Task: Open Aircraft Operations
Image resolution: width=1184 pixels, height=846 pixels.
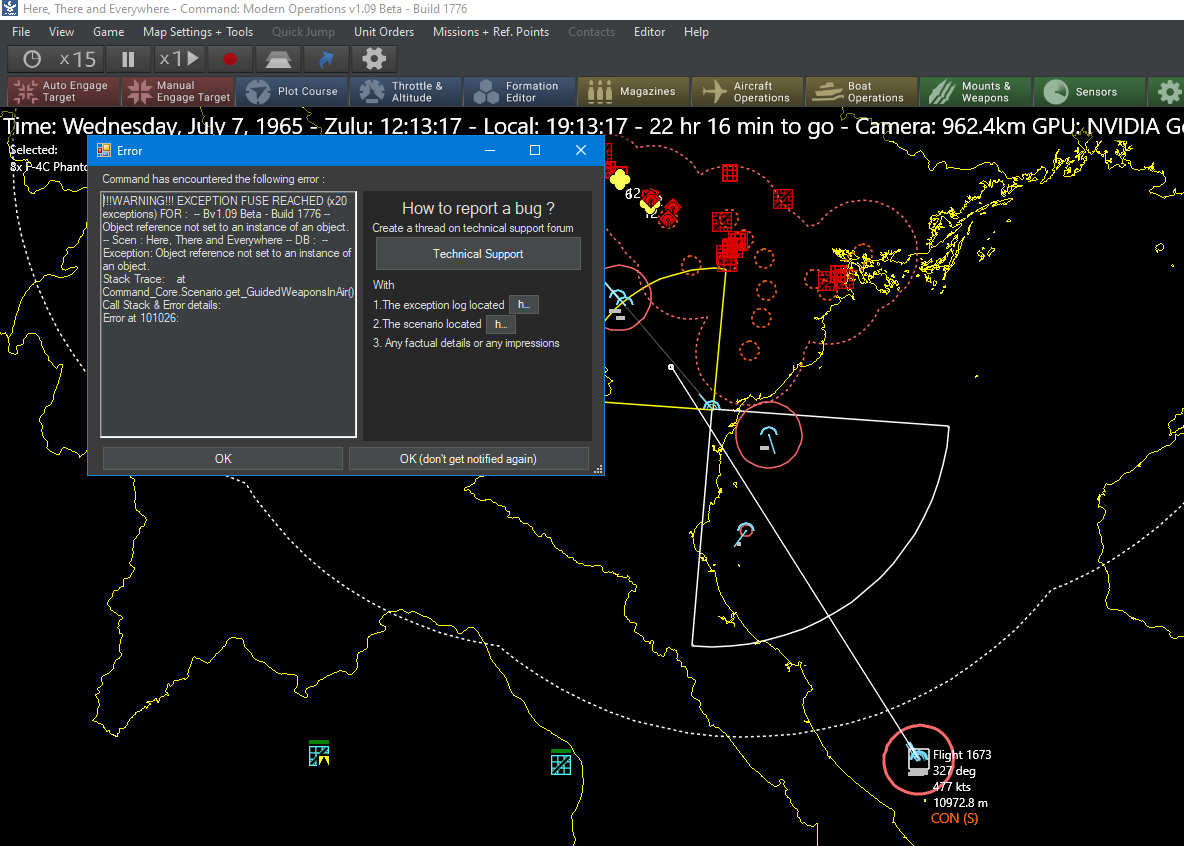Action: 747,92
